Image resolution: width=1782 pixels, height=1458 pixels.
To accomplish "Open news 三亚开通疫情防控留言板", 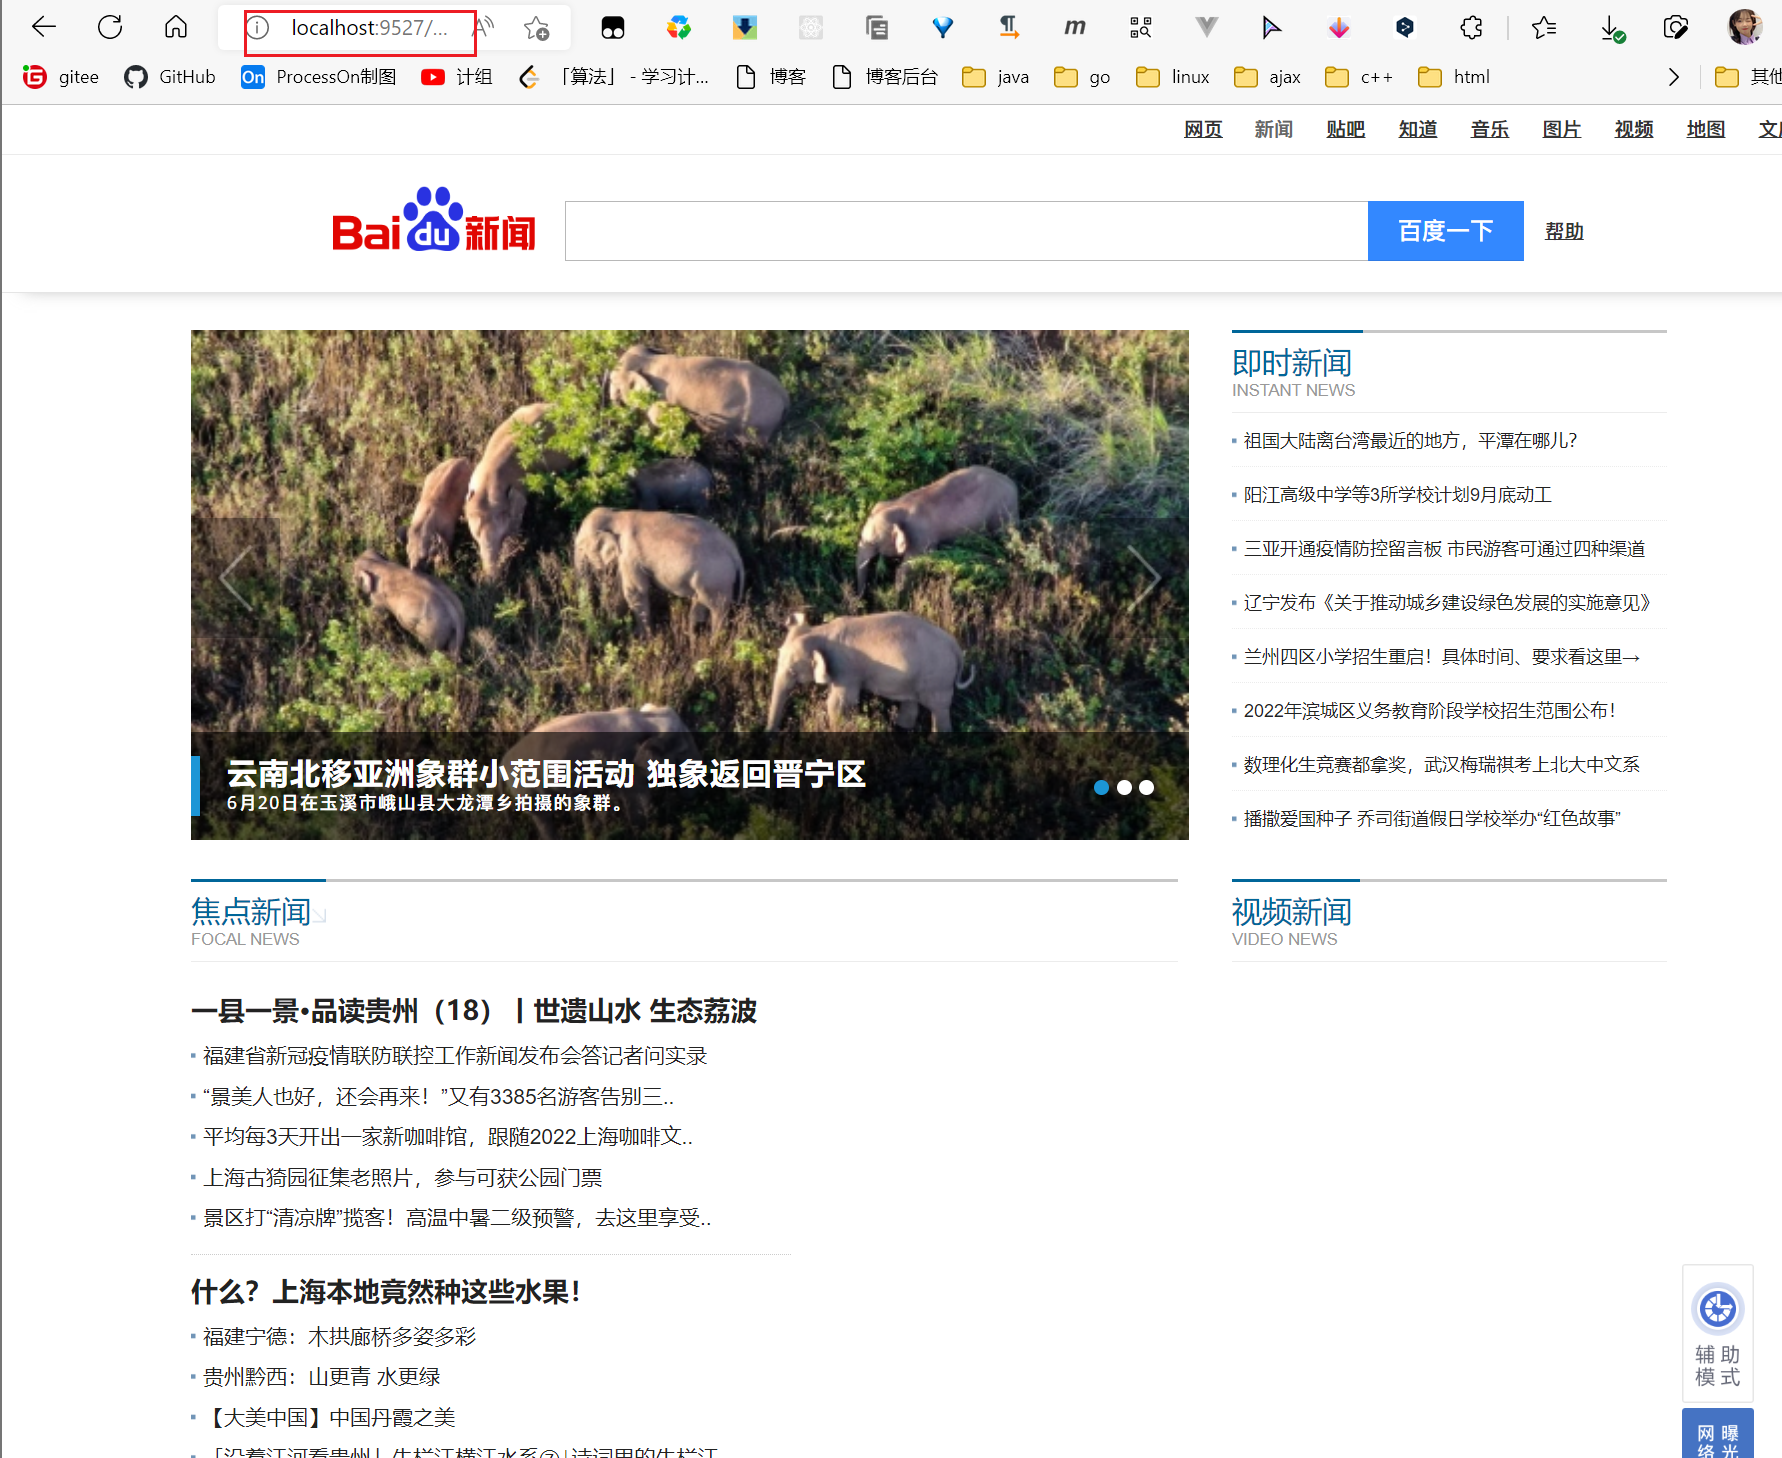I will (x=1444, y=549).
